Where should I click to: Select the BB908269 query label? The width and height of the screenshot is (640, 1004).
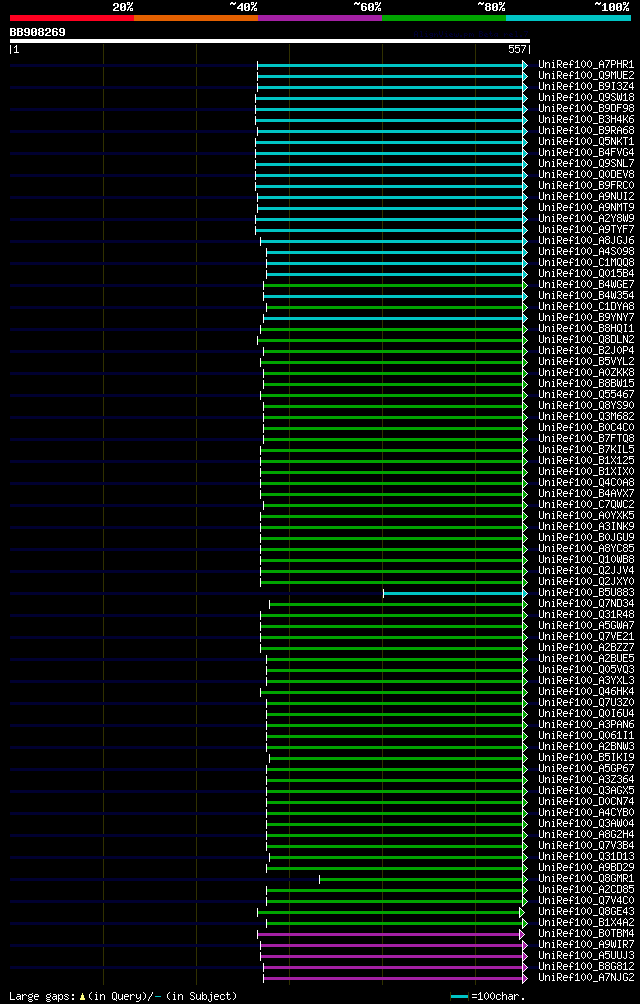tap(37, 32)
